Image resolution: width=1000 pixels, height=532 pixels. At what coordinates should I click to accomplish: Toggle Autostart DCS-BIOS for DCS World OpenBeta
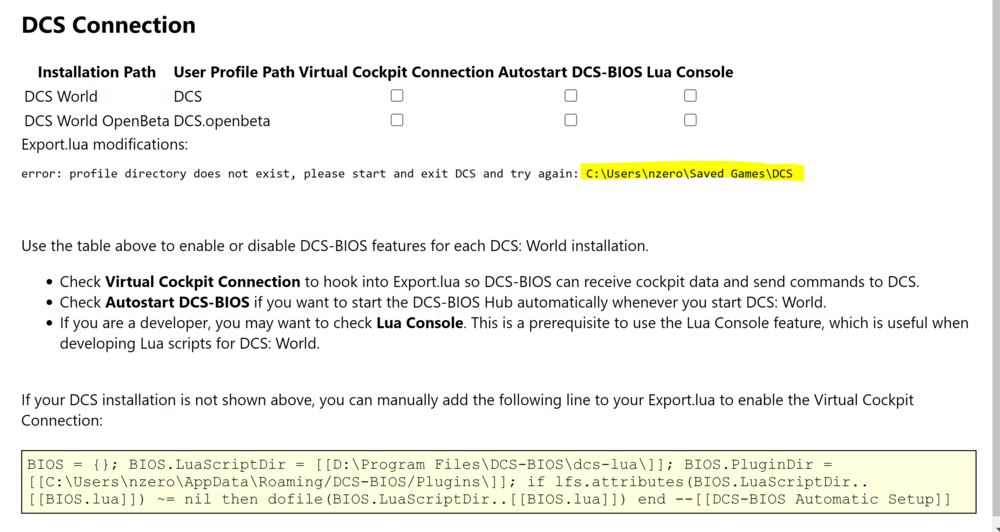(x=570, y=120)
